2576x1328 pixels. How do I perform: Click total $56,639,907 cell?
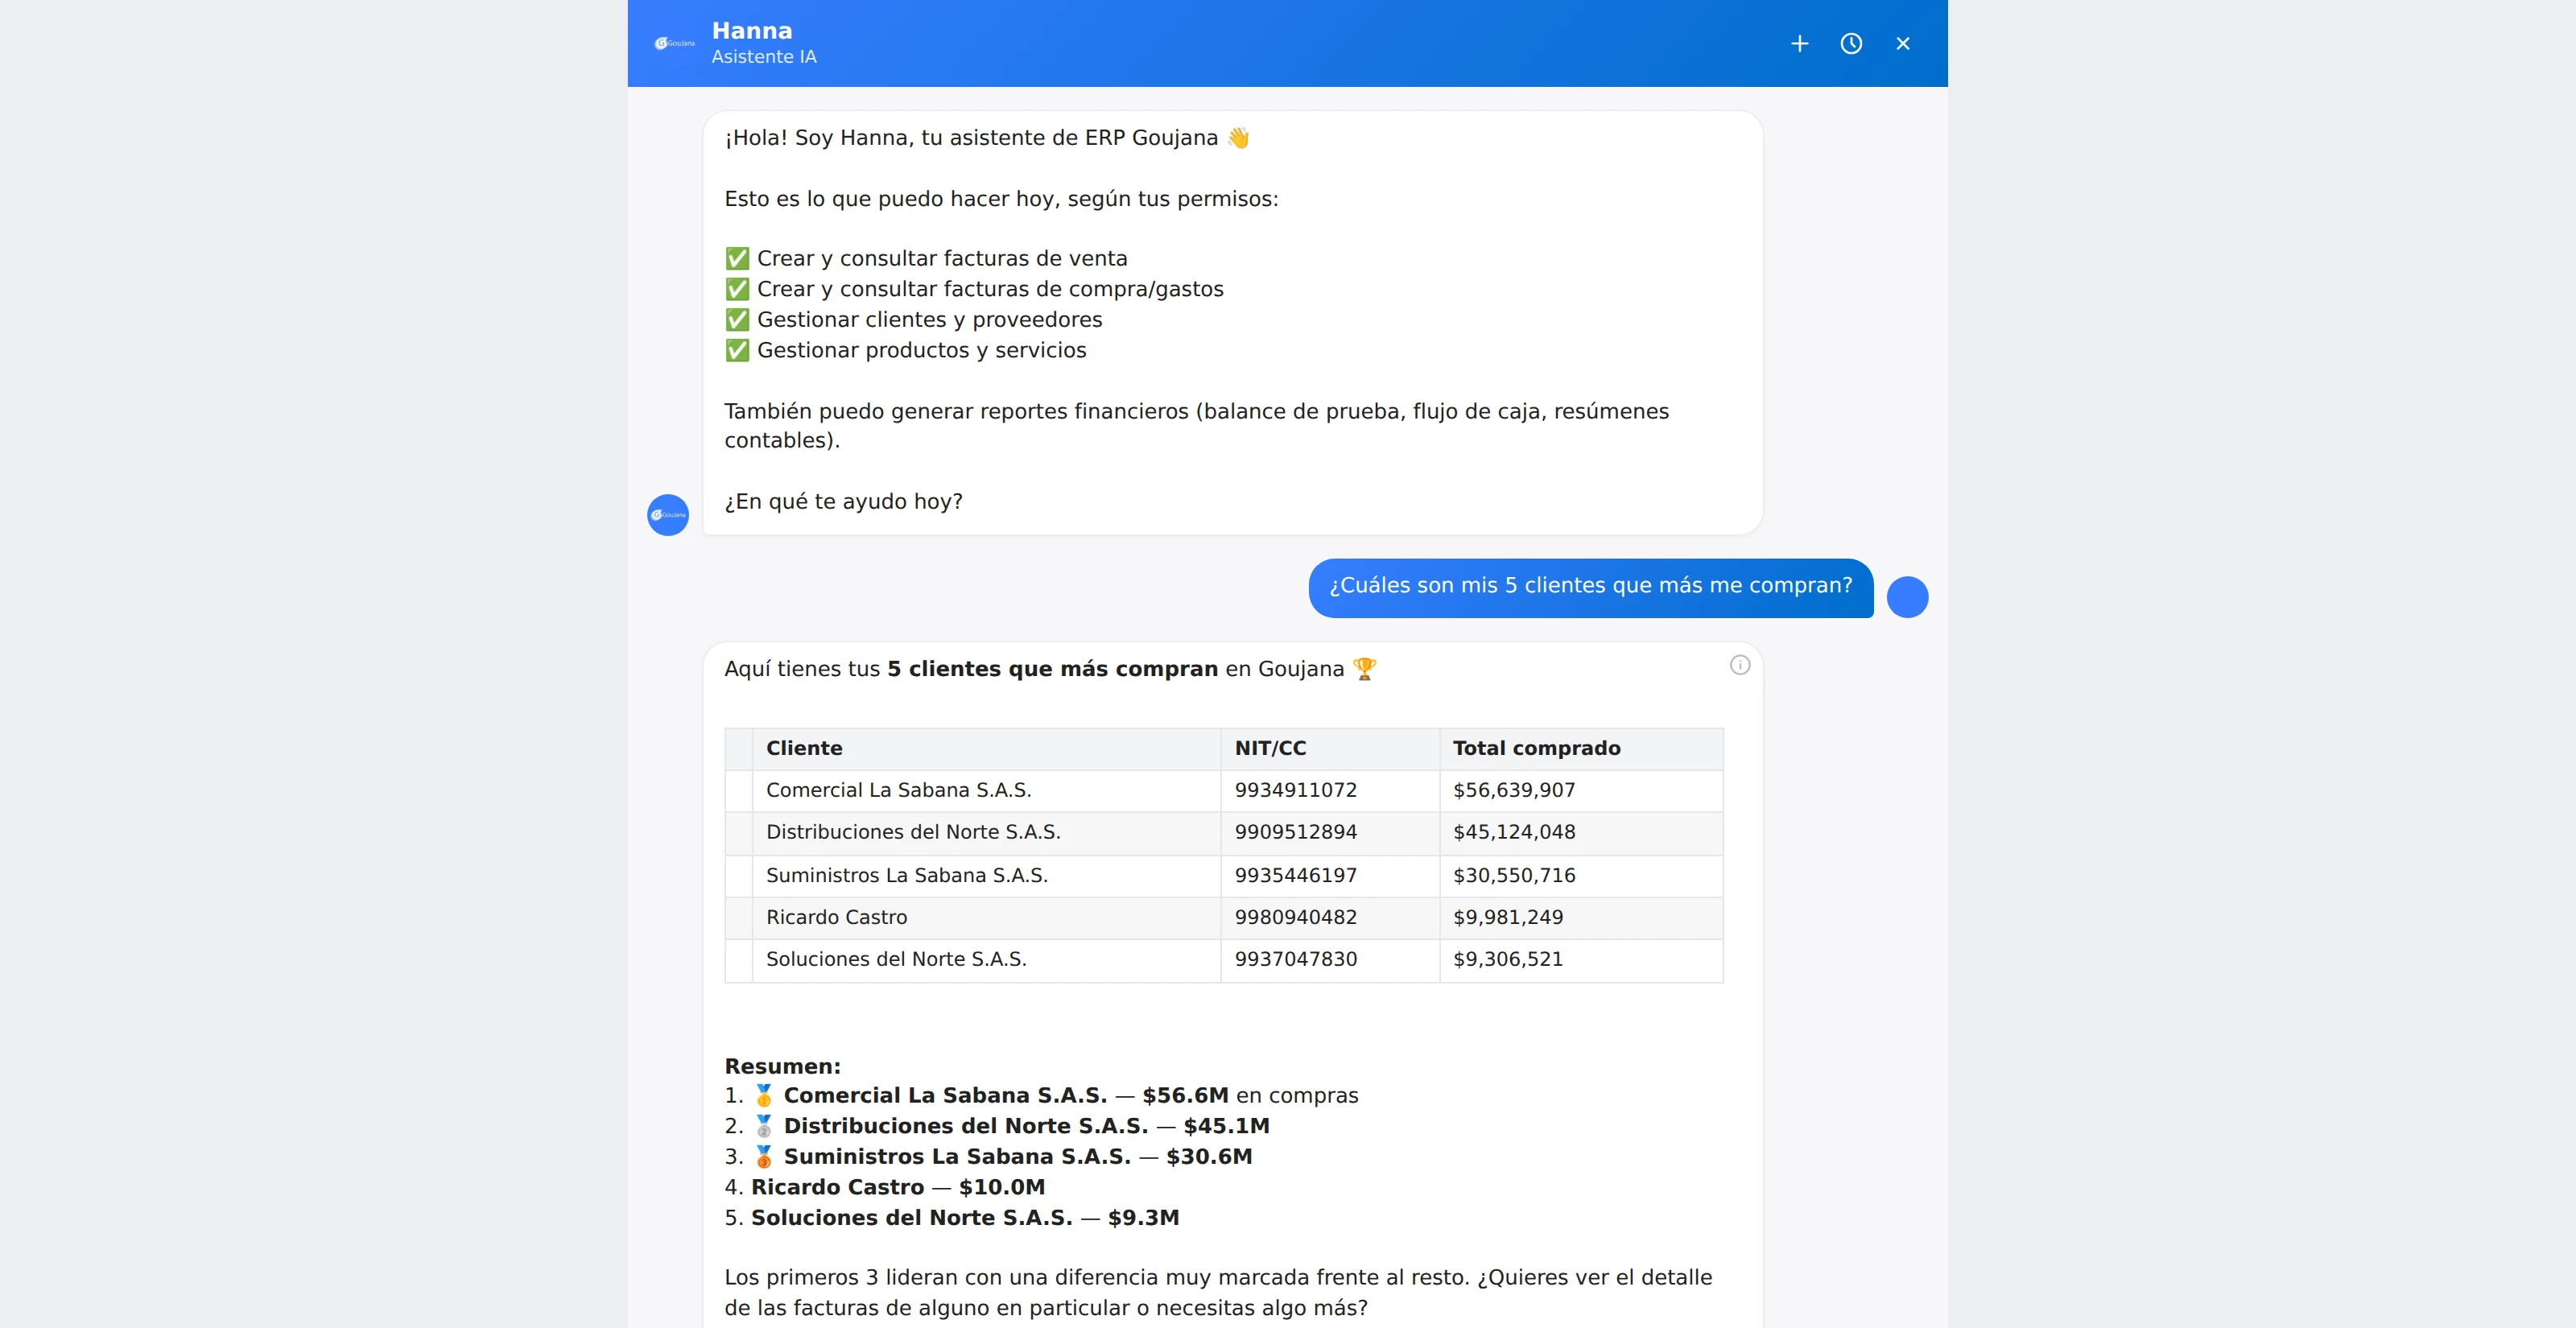1581,791
